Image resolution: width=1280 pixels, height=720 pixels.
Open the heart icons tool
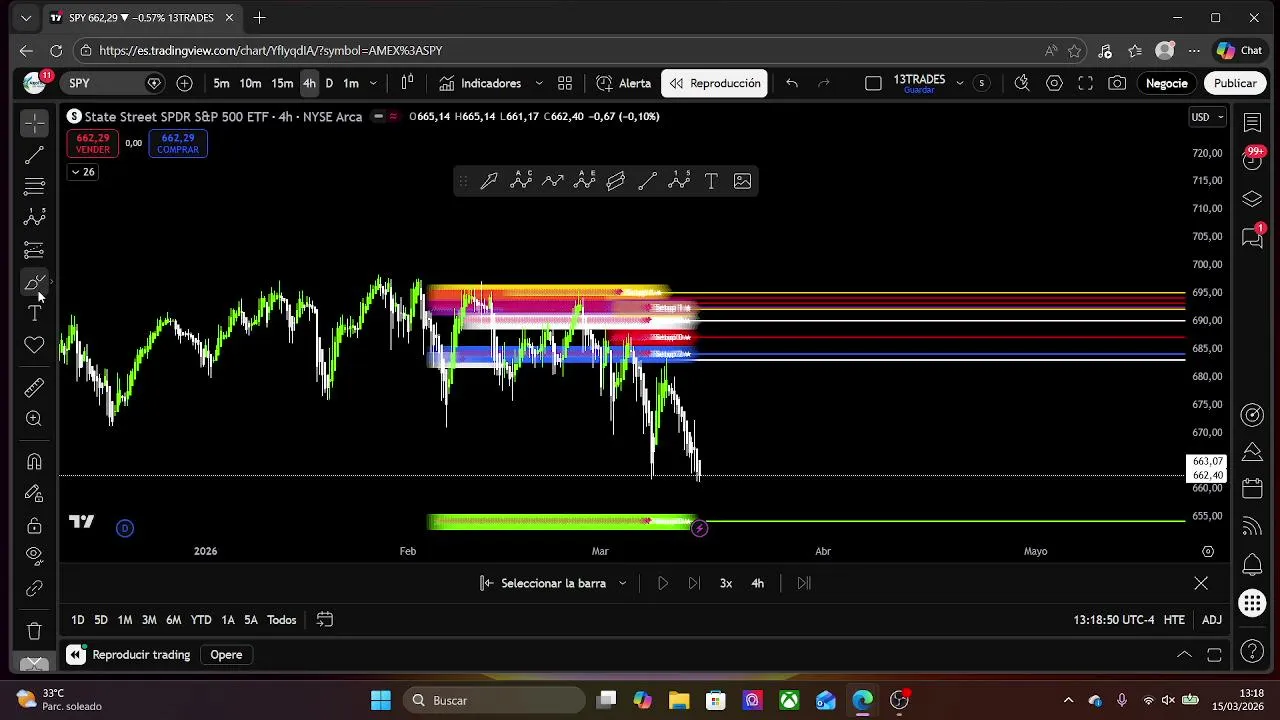point(34,345)
